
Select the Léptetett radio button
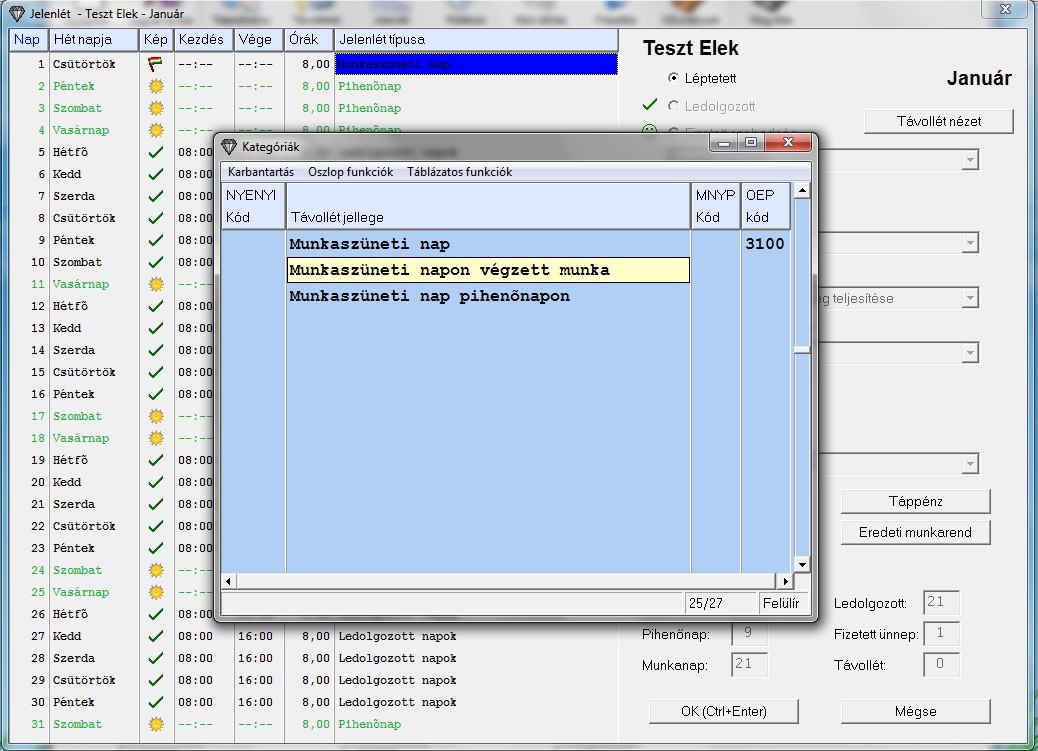click(673, 78)
